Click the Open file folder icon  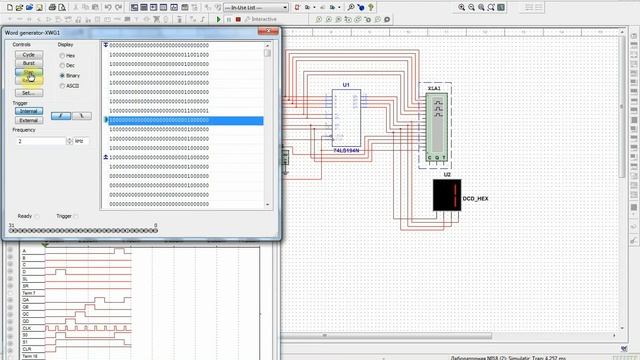[x=19, y=7]
